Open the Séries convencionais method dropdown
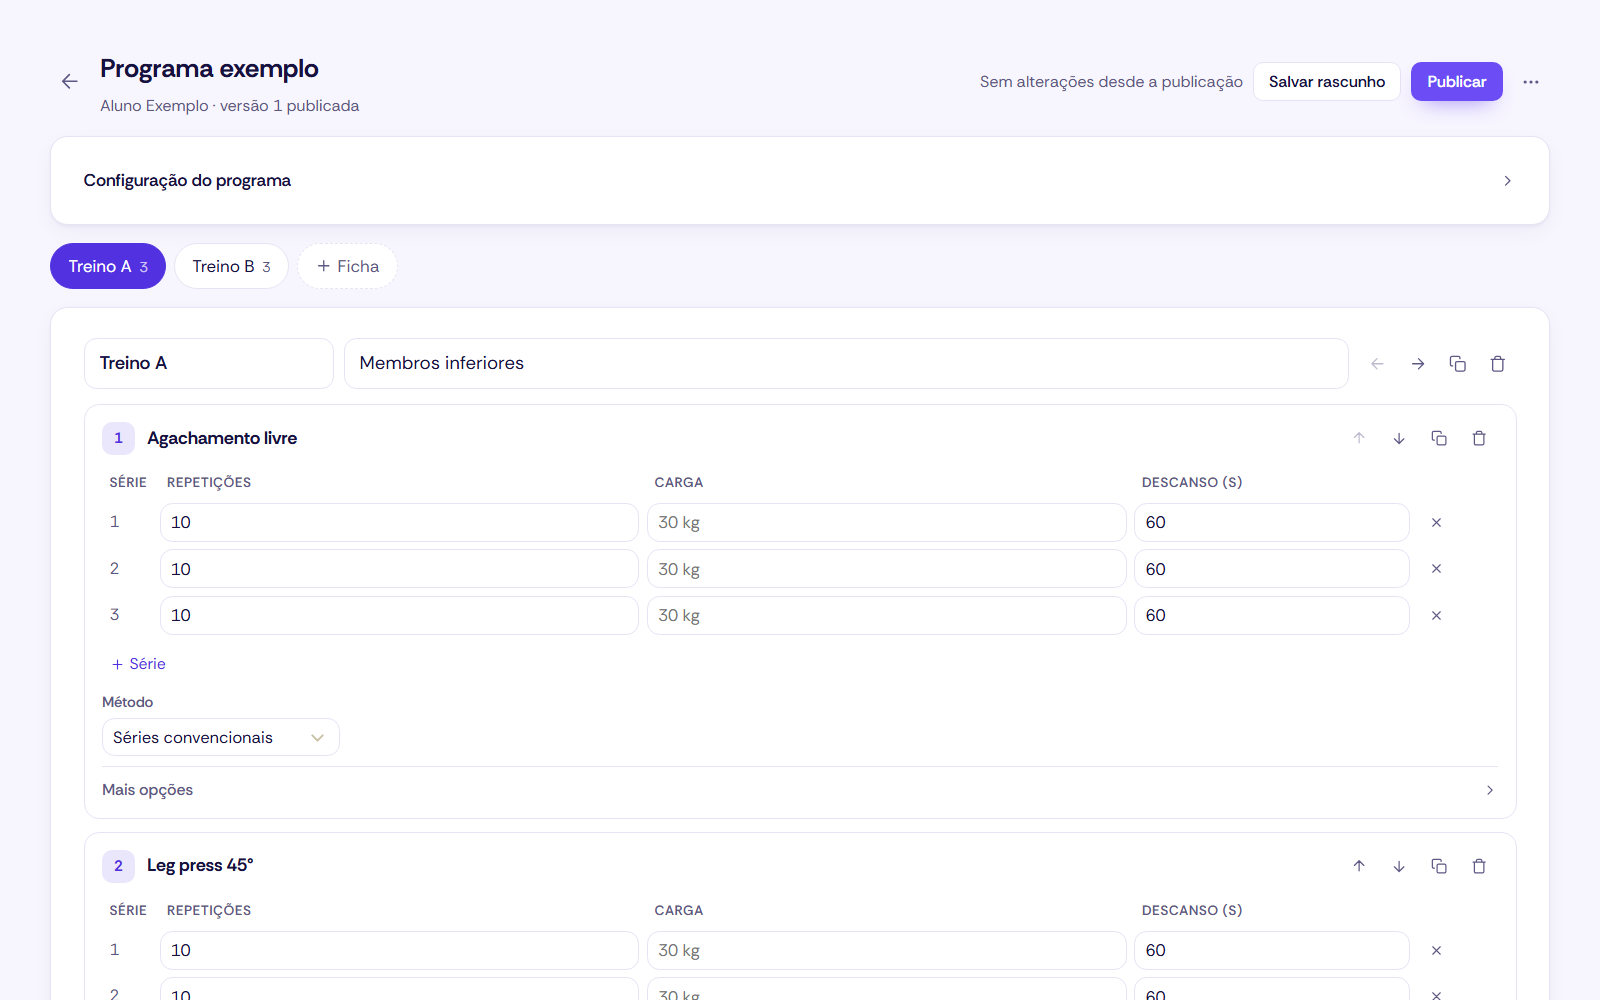Image resolution: width=1600 pixels, height=1000 pixels. click(221, 737)
